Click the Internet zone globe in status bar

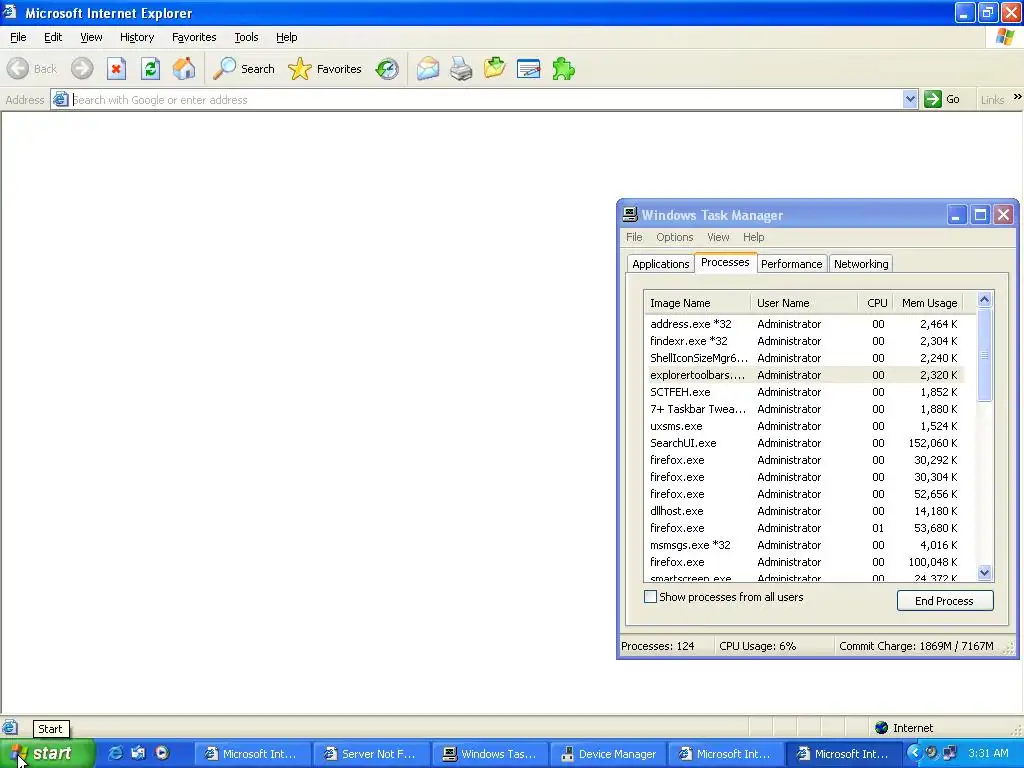(x=882, y=728)
